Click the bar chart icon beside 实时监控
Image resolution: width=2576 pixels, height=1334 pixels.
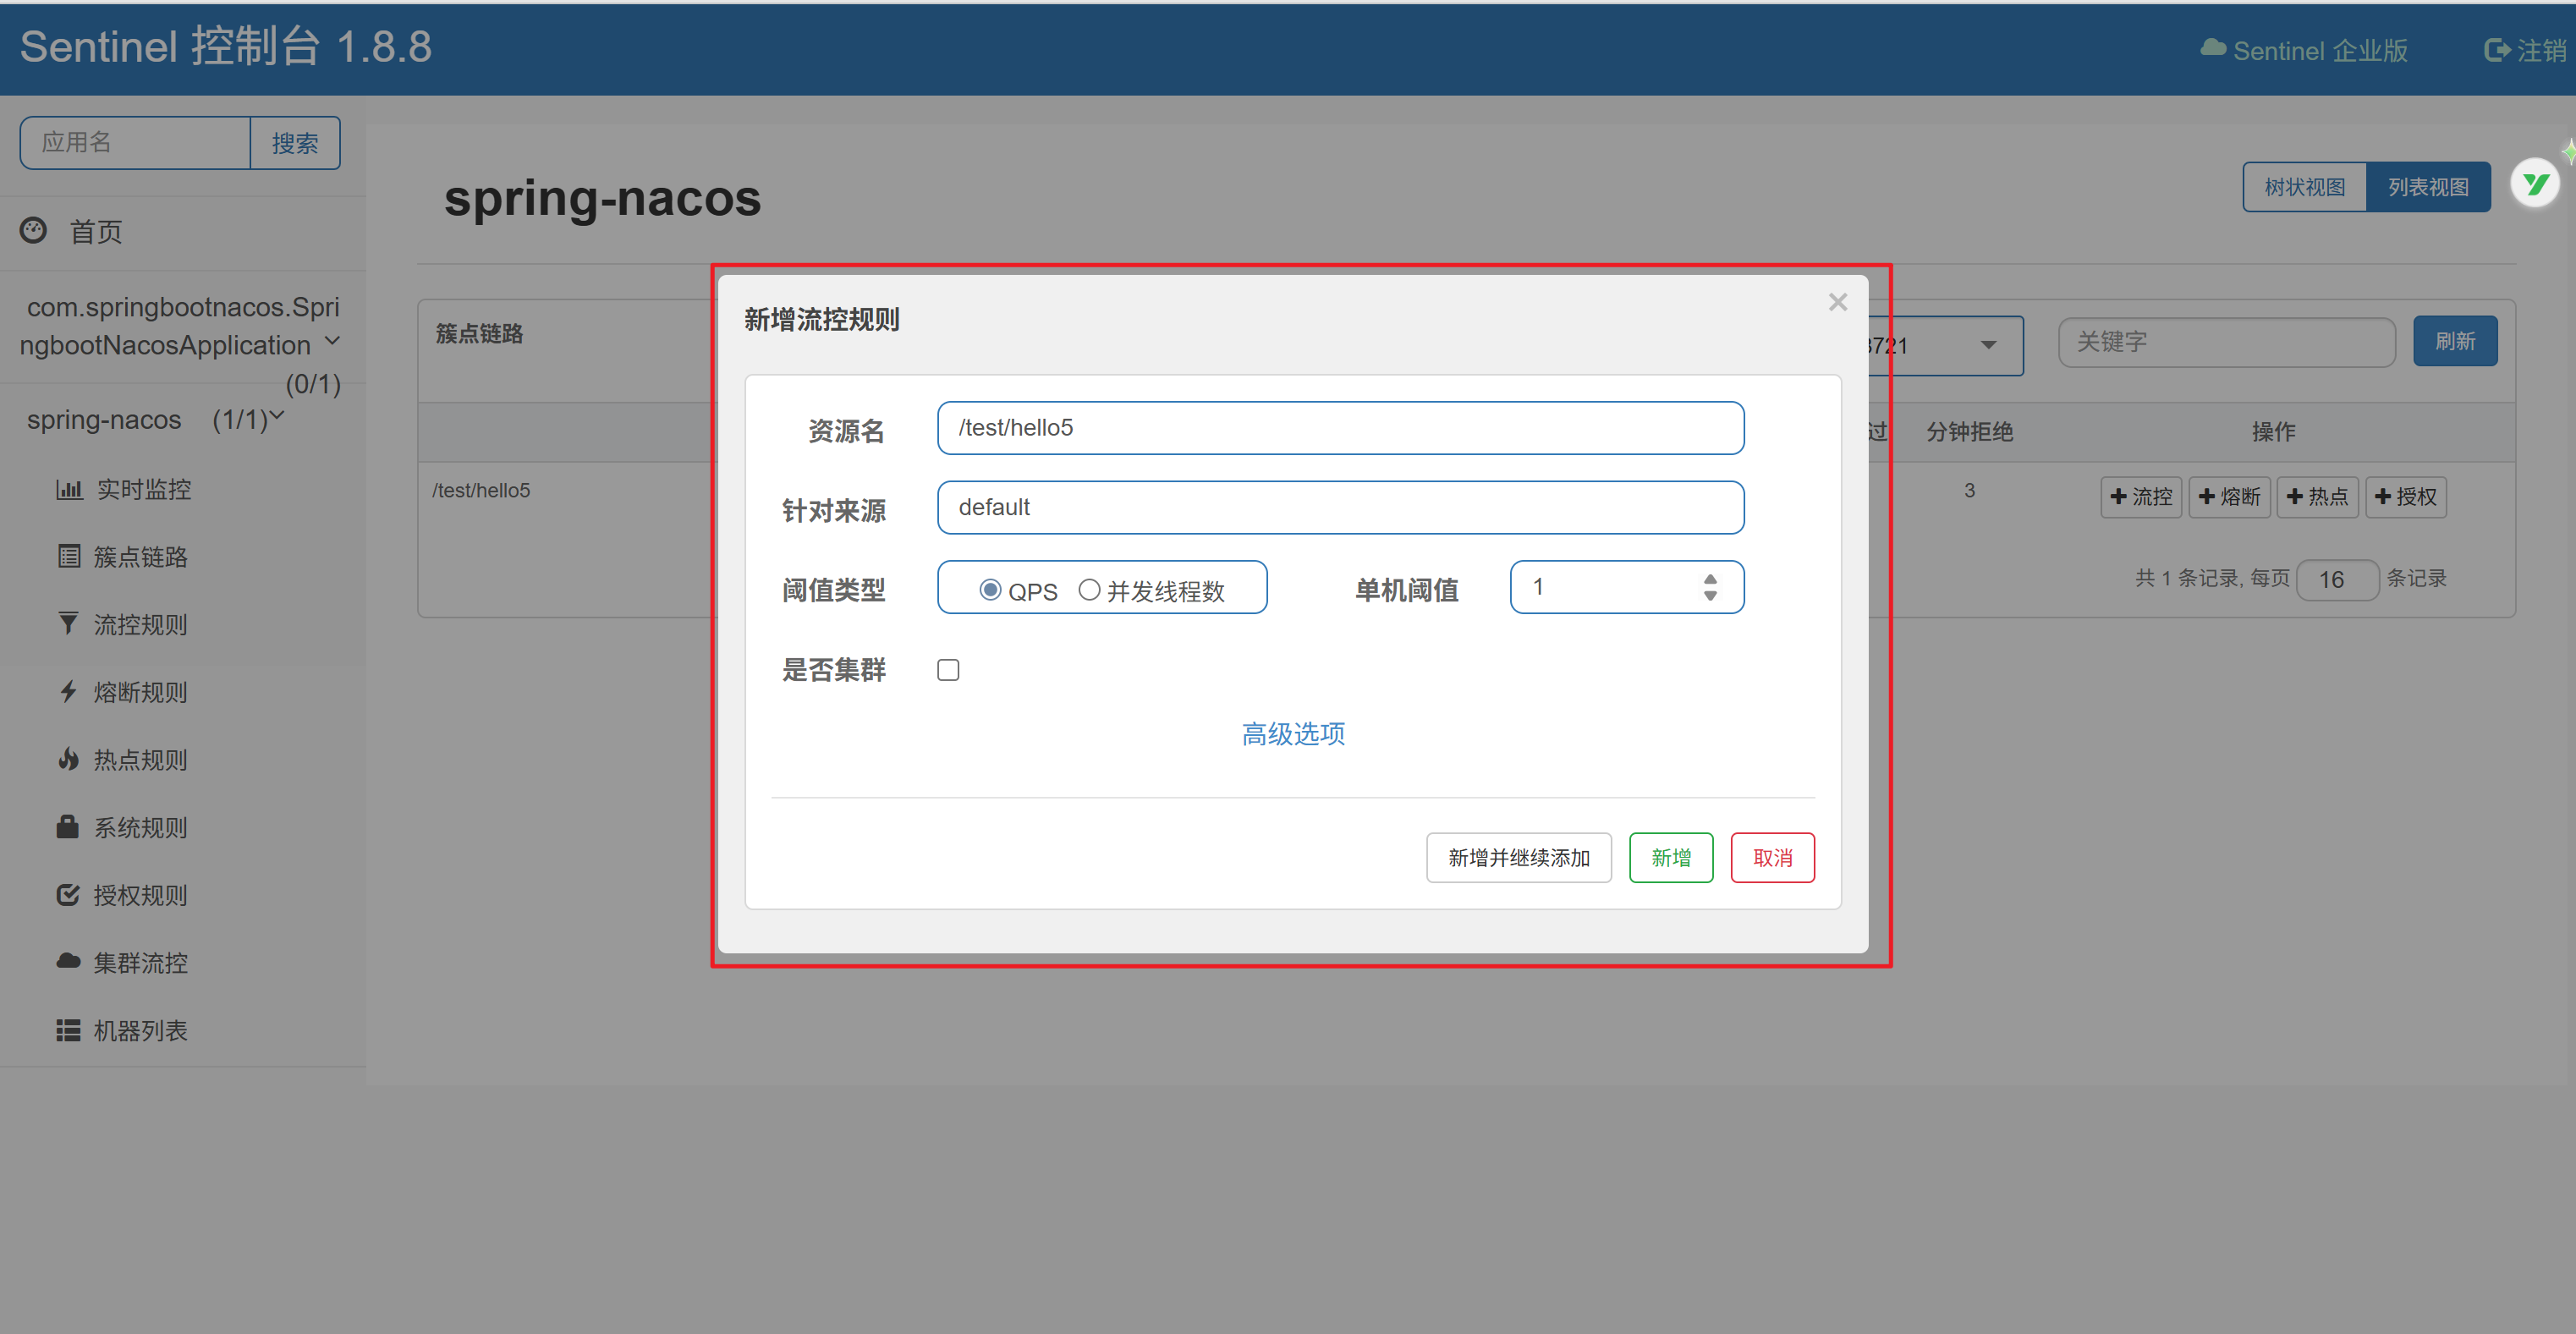68,489
